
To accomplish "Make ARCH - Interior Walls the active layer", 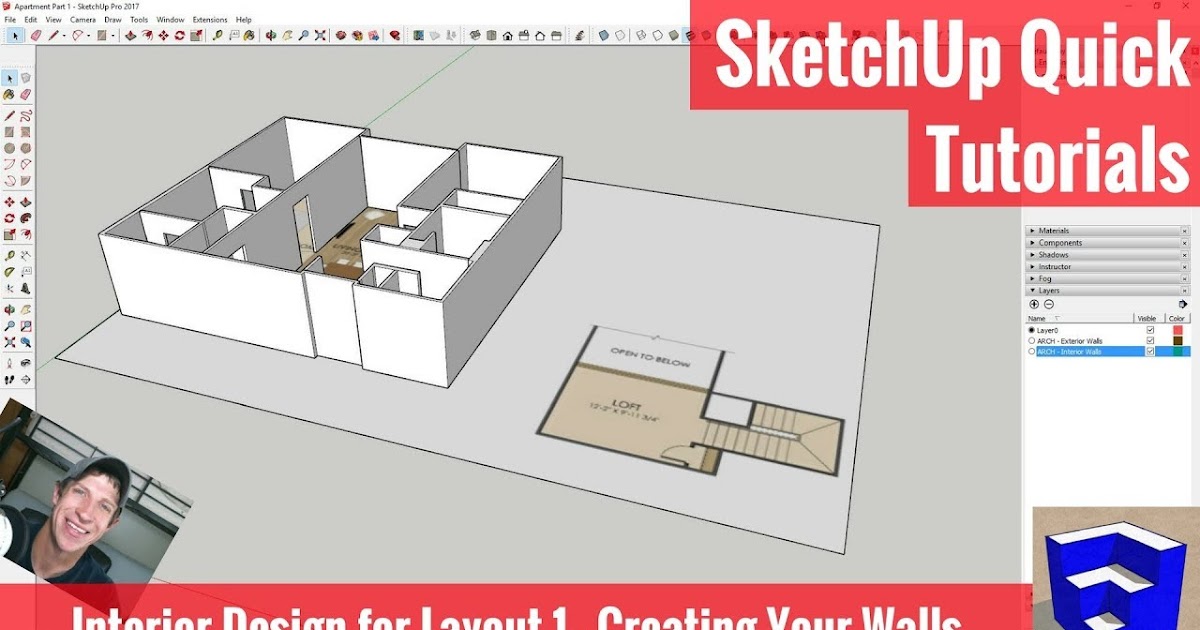I will pyautogui.click(x=1032, y=352).
